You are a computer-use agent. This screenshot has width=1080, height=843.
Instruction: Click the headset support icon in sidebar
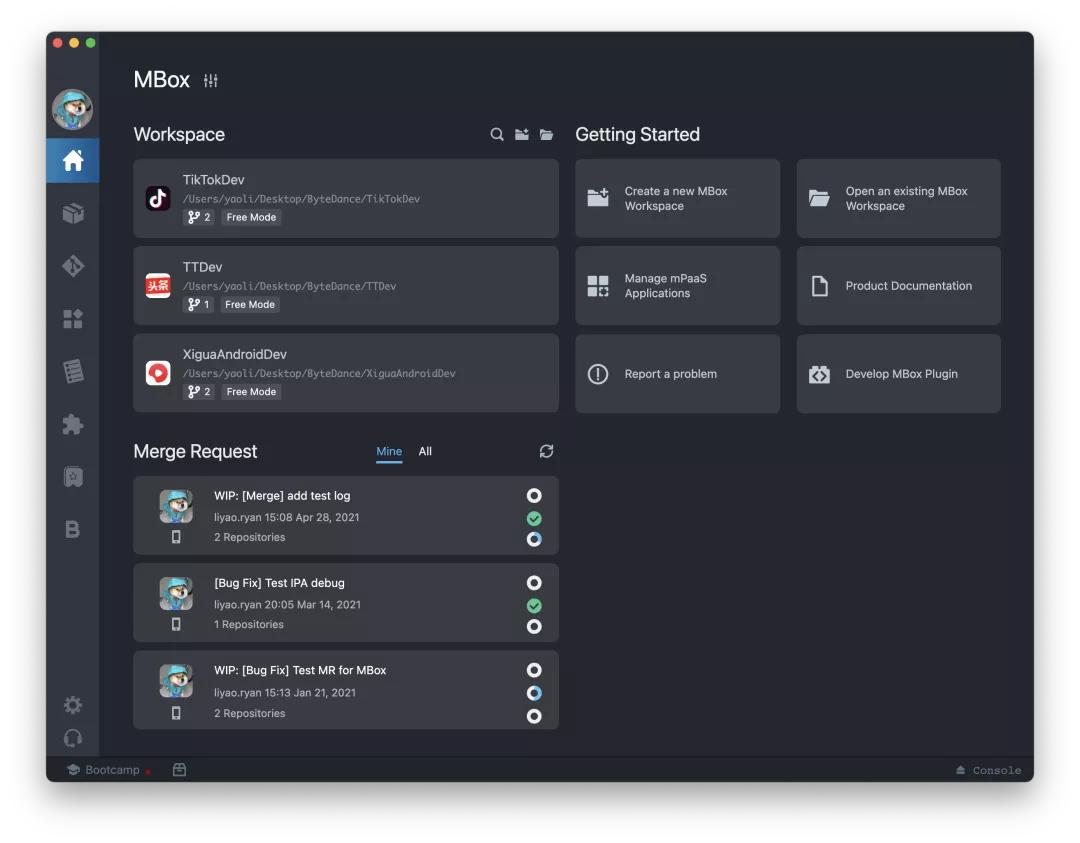(73, 738)
